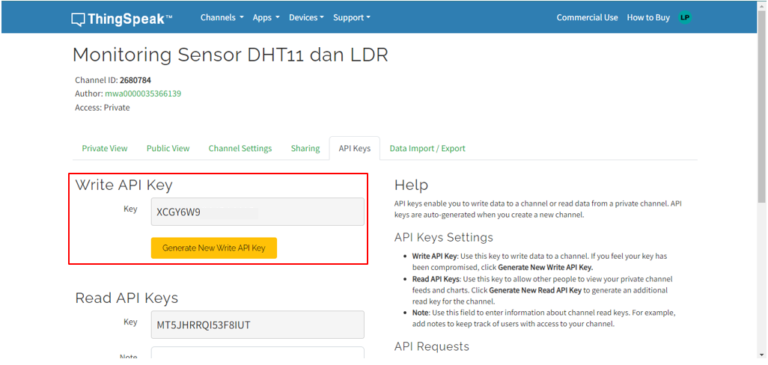
Task: Open the Data Import / Export tab
Action: pyautogui.click(x=427, y=148)
